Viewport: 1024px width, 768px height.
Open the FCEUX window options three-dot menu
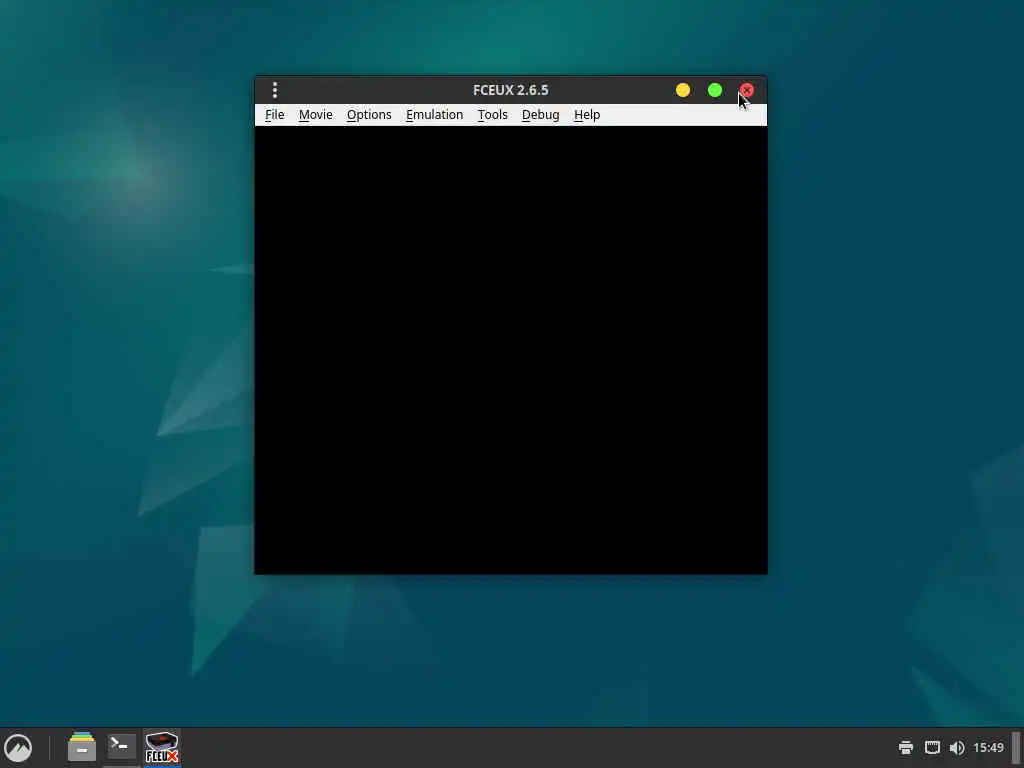pos(275,90)
